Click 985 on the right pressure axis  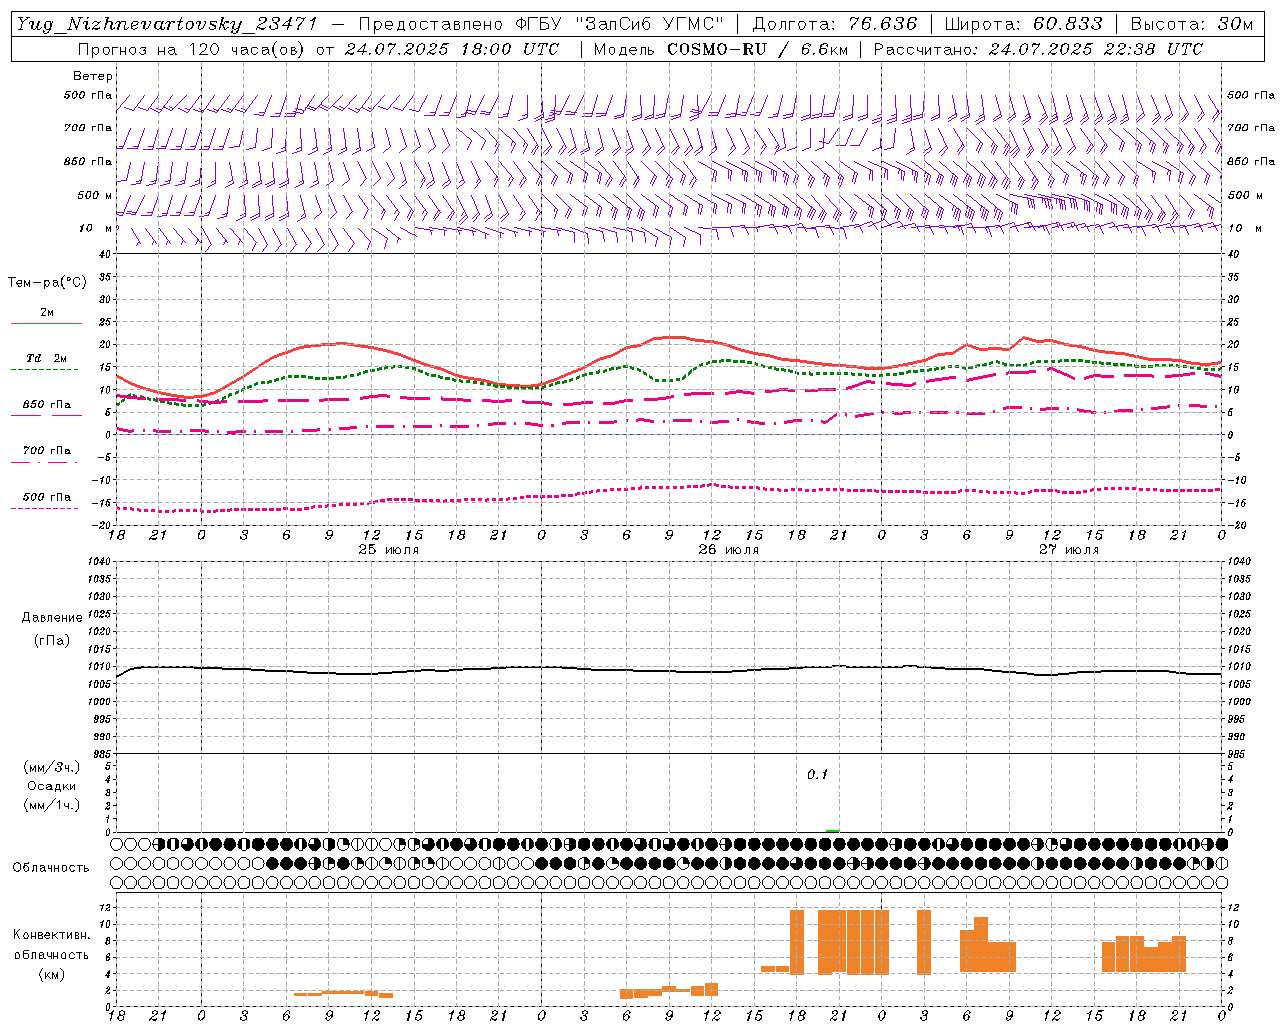1237,754
